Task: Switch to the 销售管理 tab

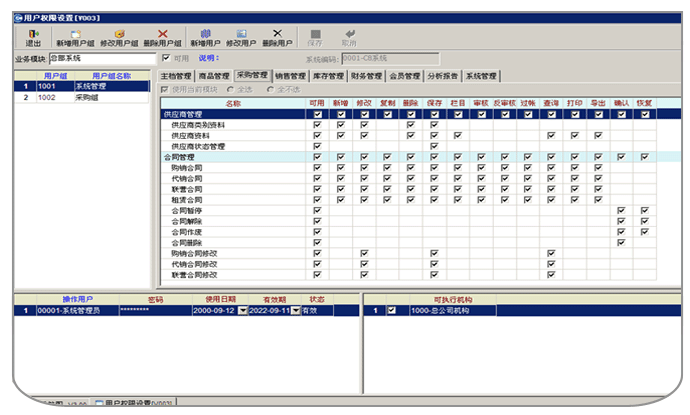Action: [290, 76]
